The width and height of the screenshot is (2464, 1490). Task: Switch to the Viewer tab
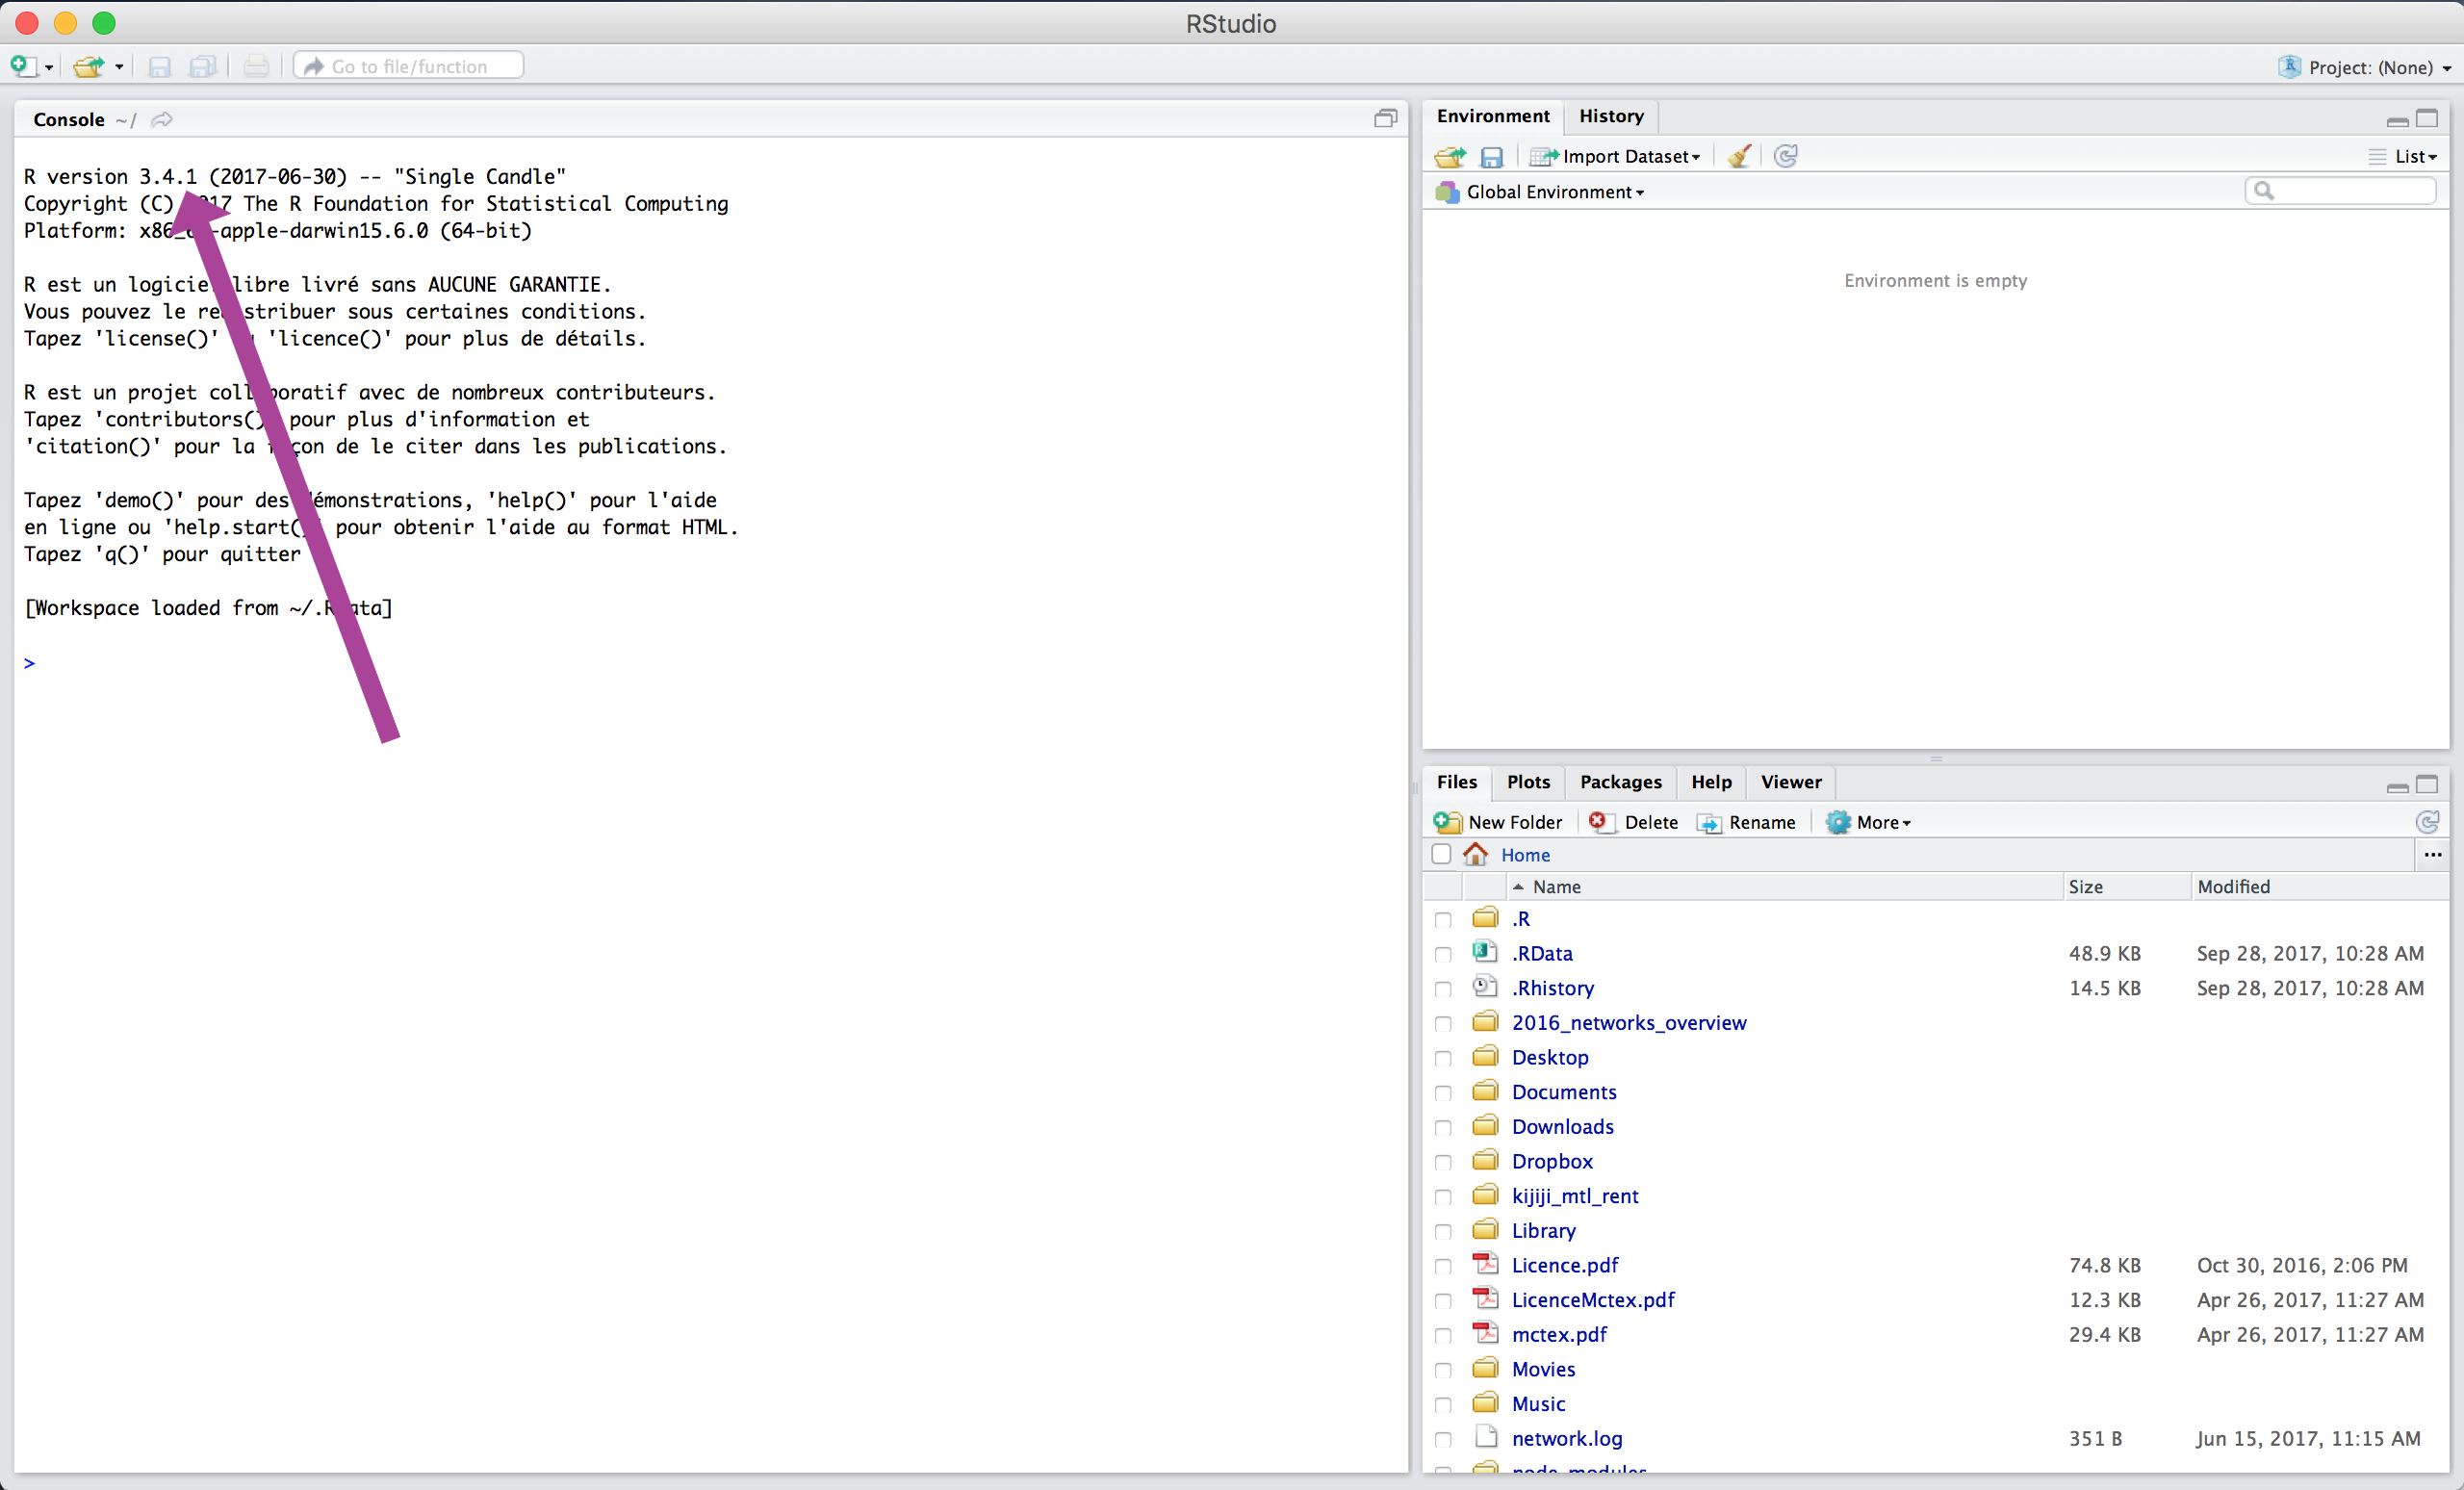1791,782
